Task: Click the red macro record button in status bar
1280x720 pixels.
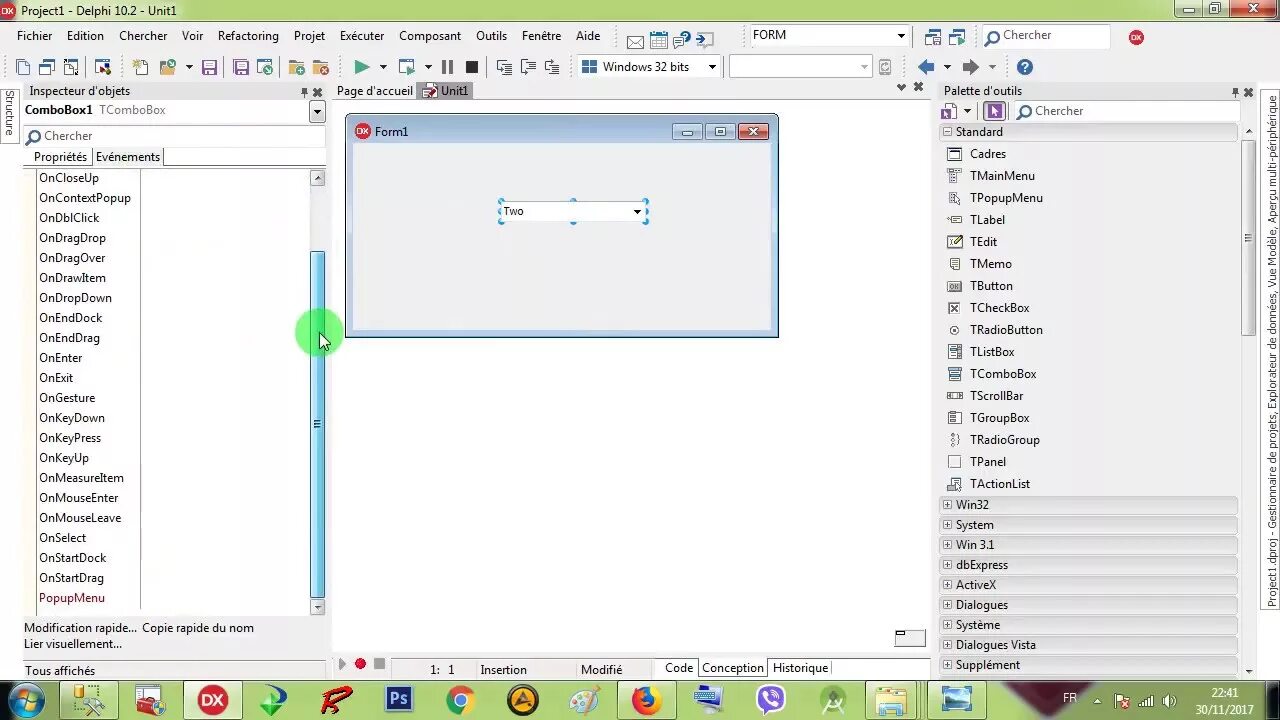Action: coord(360,664)
